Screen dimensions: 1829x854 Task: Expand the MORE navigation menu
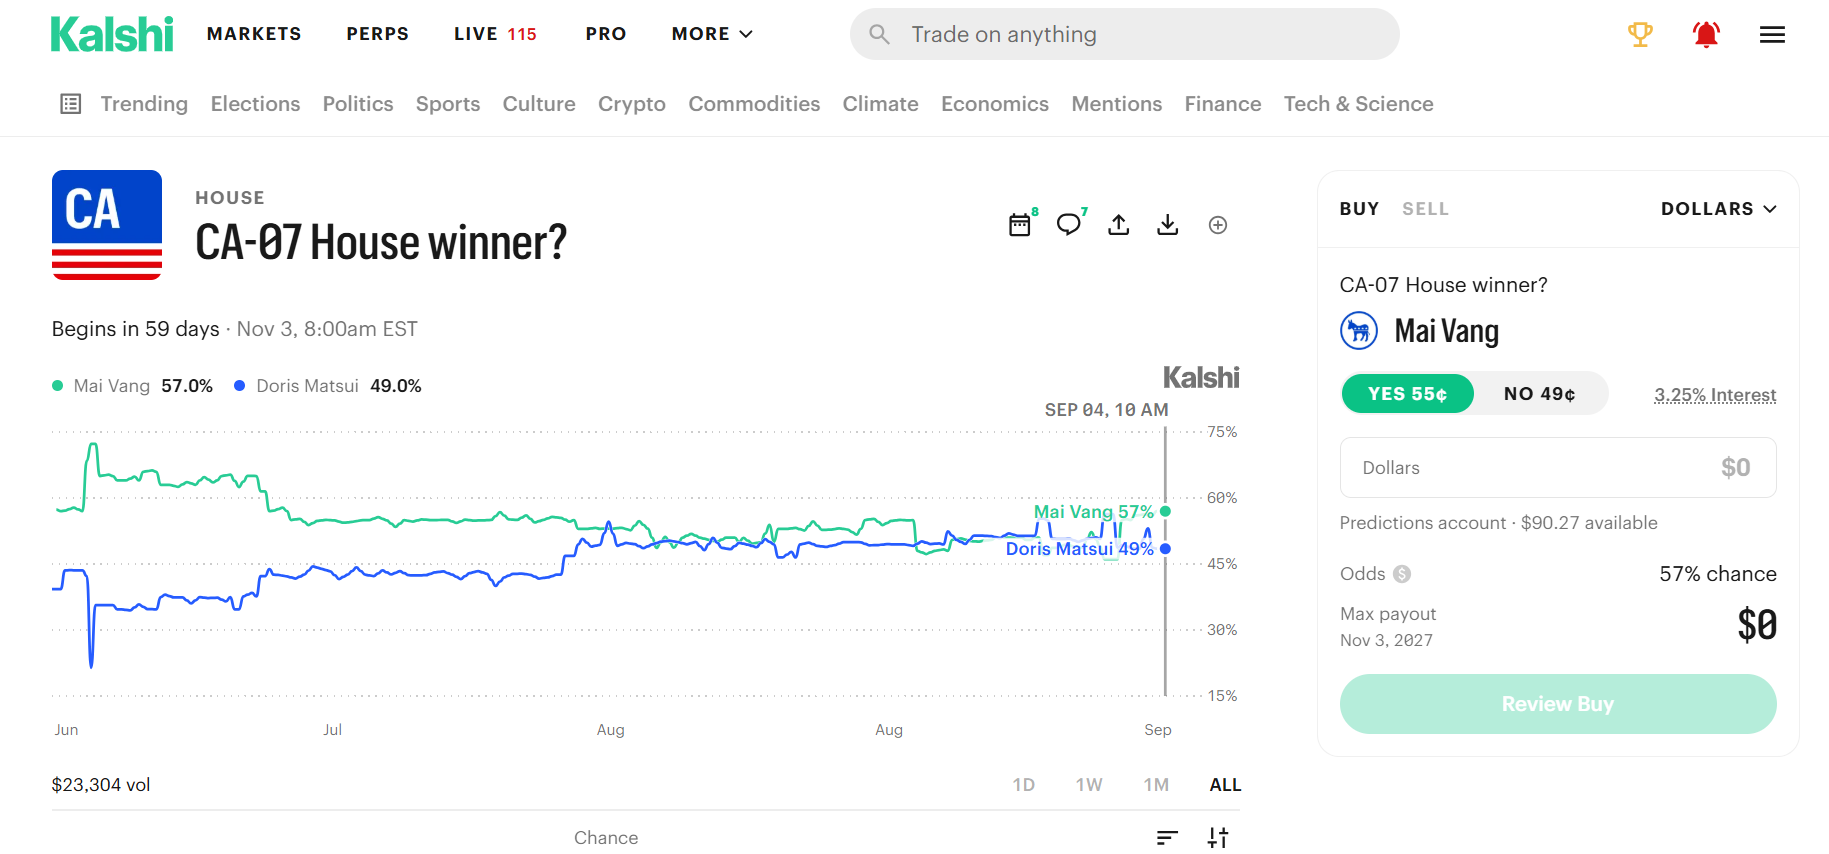pos(712,34)
